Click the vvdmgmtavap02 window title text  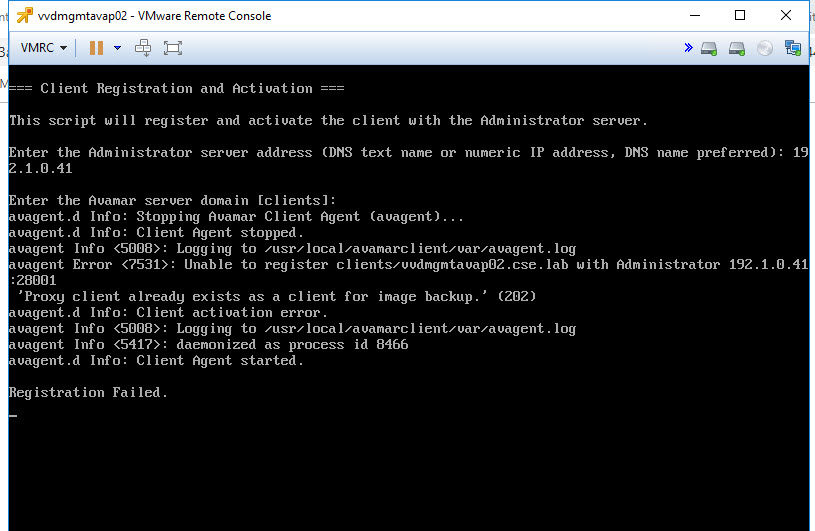click(154, 16)
